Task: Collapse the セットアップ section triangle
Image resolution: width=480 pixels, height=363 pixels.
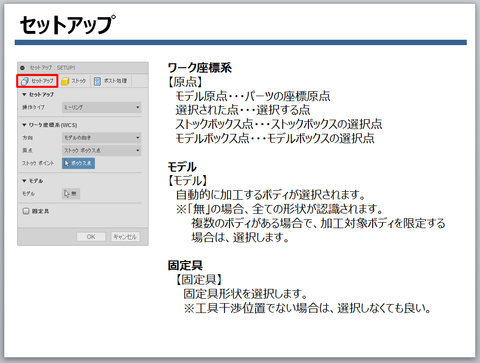Action: (x=24, y=95)
